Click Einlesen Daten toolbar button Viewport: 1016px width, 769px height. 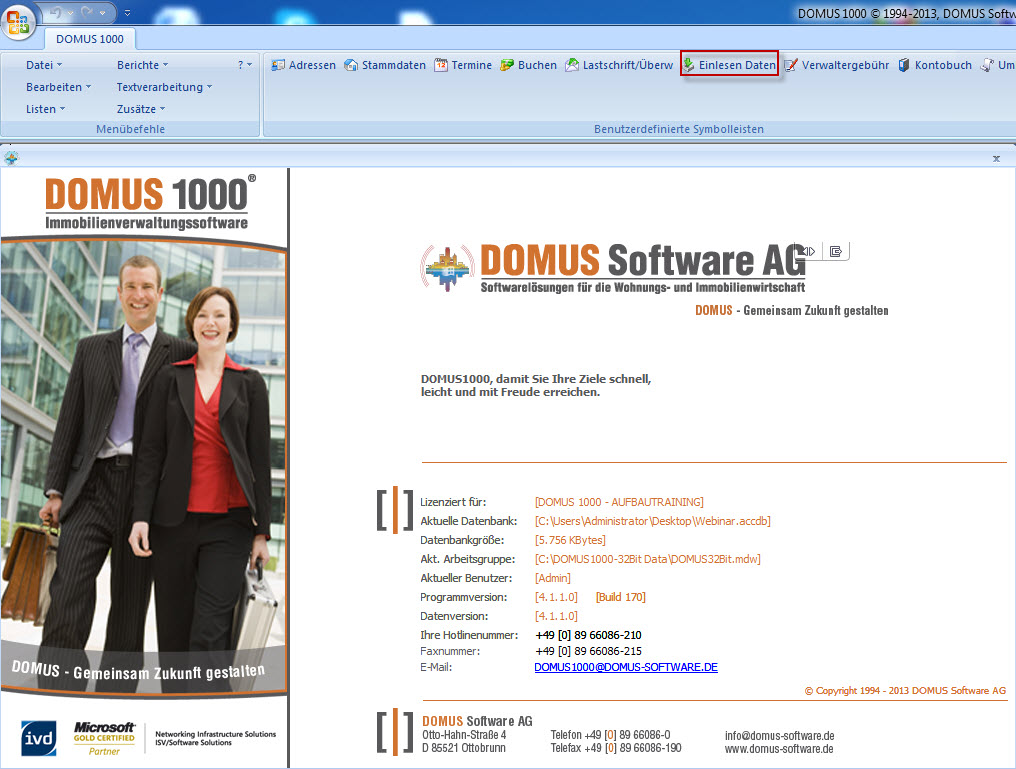click(x=729, y=65)
